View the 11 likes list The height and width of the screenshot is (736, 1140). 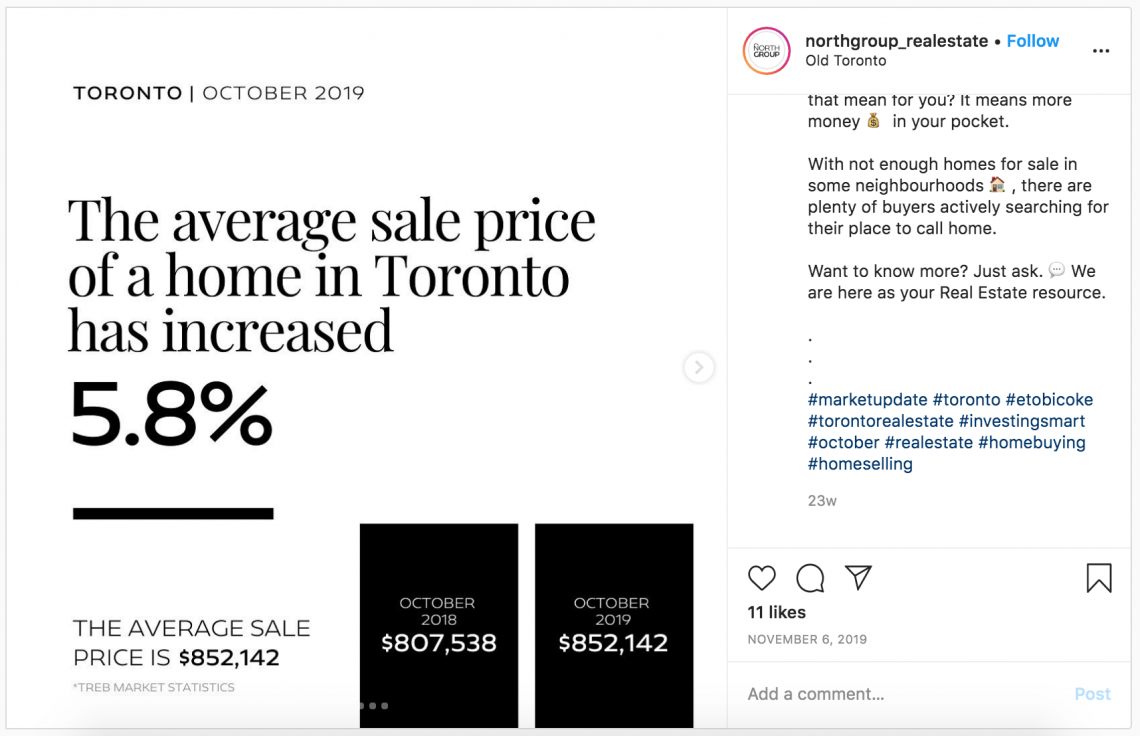point(776,612)
